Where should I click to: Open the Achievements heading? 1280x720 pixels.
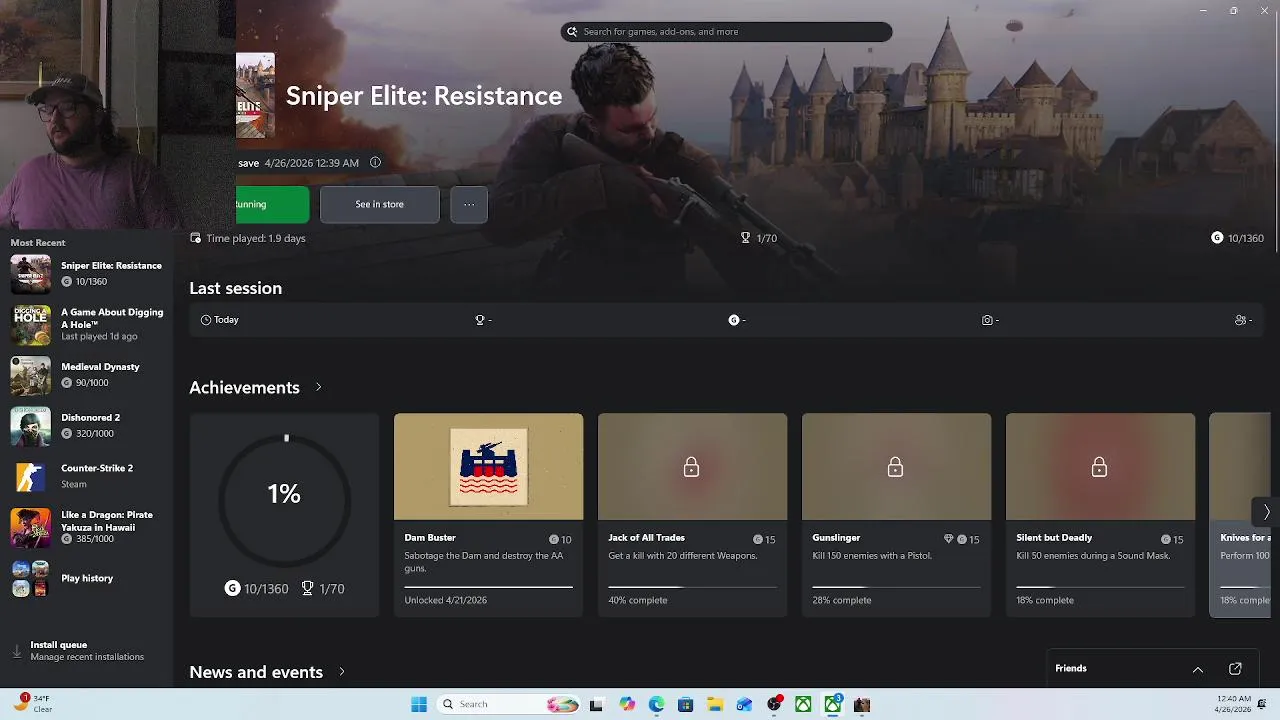244,388
